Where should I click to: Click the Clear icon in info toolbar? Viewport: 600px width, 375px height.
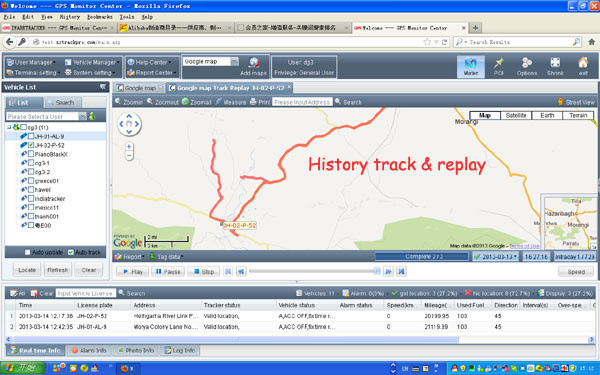42,293
